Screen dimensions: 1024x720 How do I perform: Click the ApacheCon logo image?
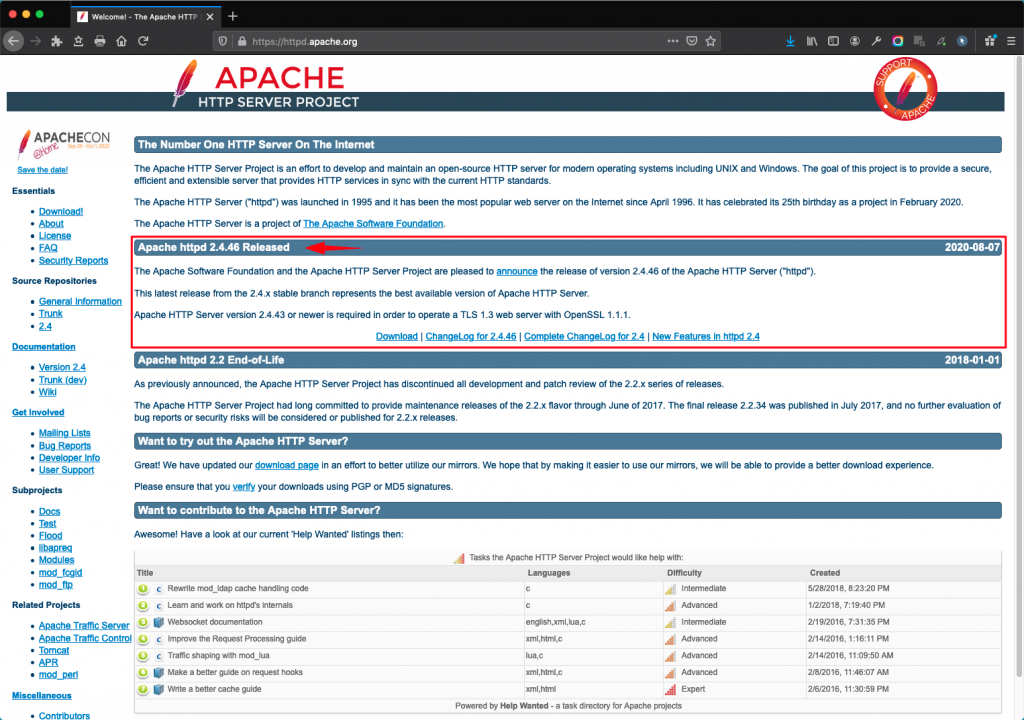click(x=63, y=143)
